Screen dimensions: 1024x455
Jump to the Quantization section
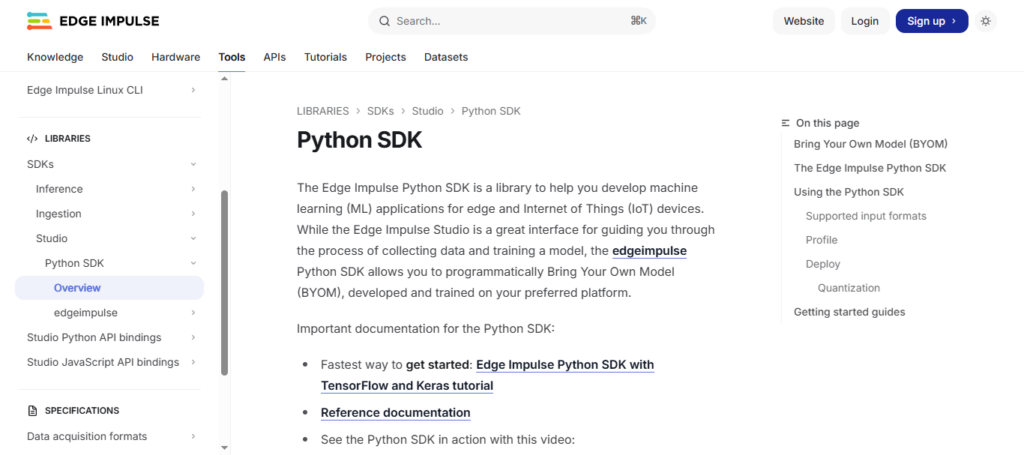(849, 288)
